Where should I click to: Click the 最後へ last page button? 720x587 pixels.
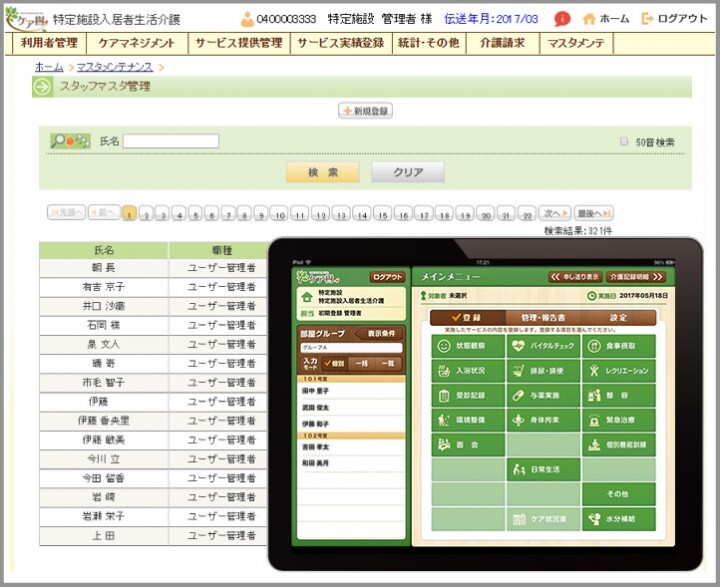pos(593,213)
